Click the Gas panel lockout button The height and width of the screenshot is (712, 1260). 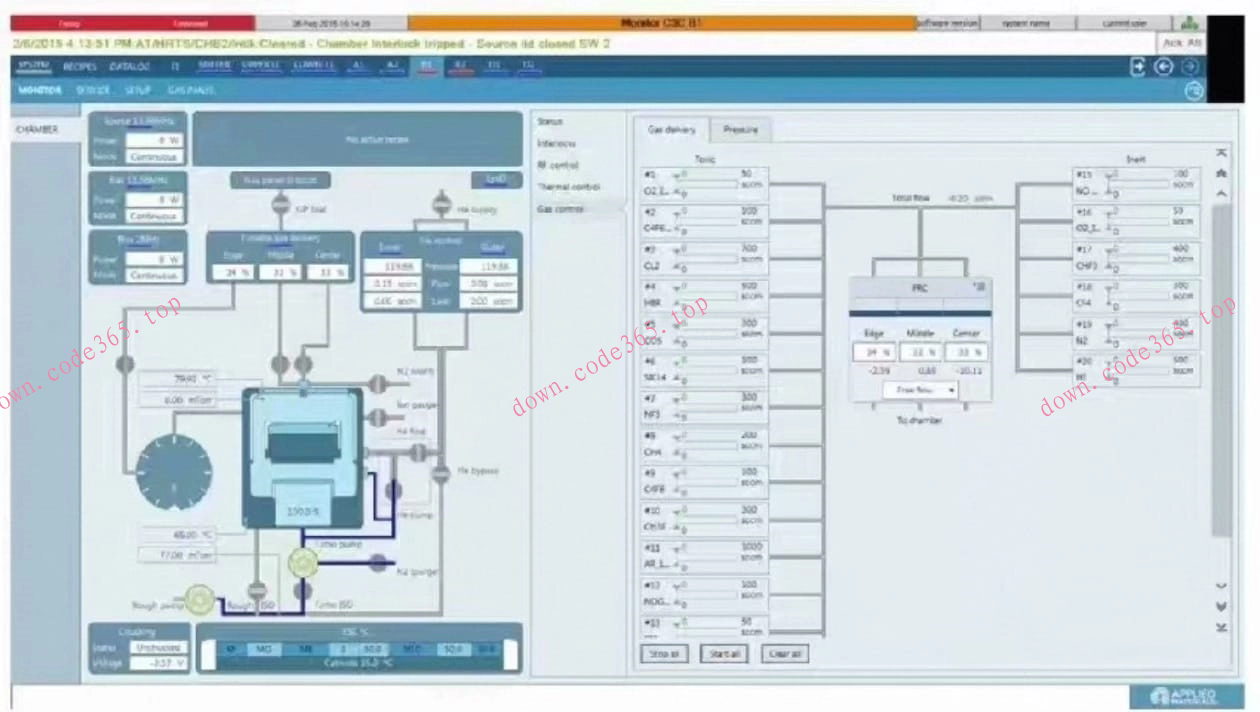pyautogui.click(x=280, y=181)
